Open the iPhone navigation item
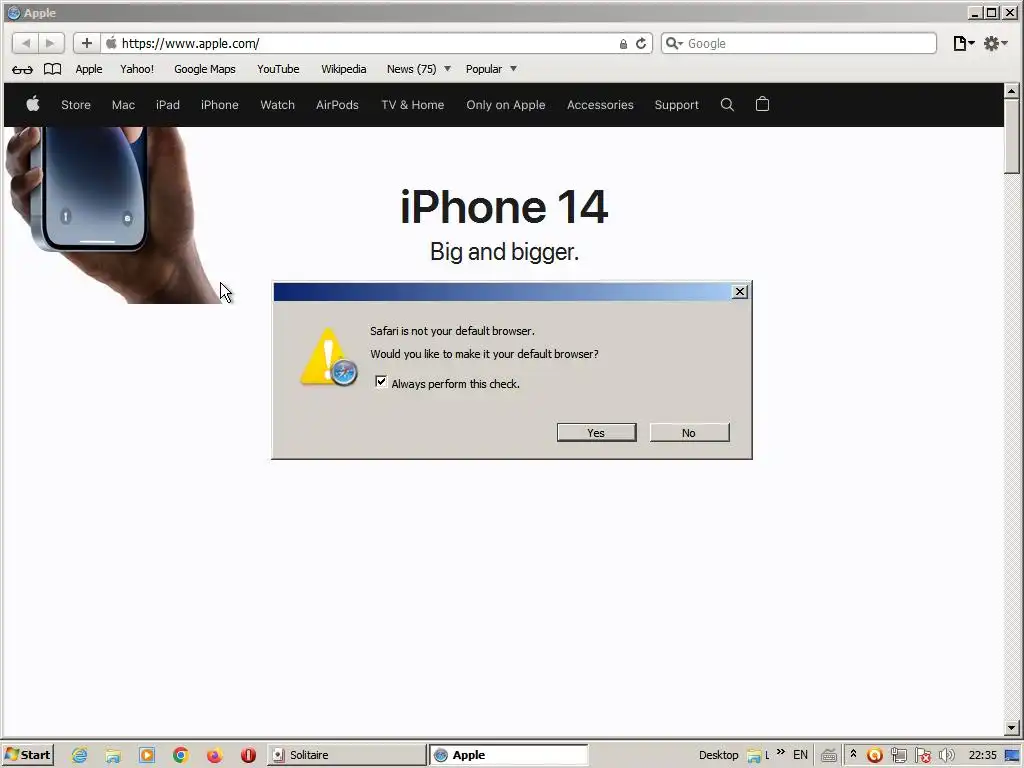Viewport: 1024px width, 768px height. point(219,104)
